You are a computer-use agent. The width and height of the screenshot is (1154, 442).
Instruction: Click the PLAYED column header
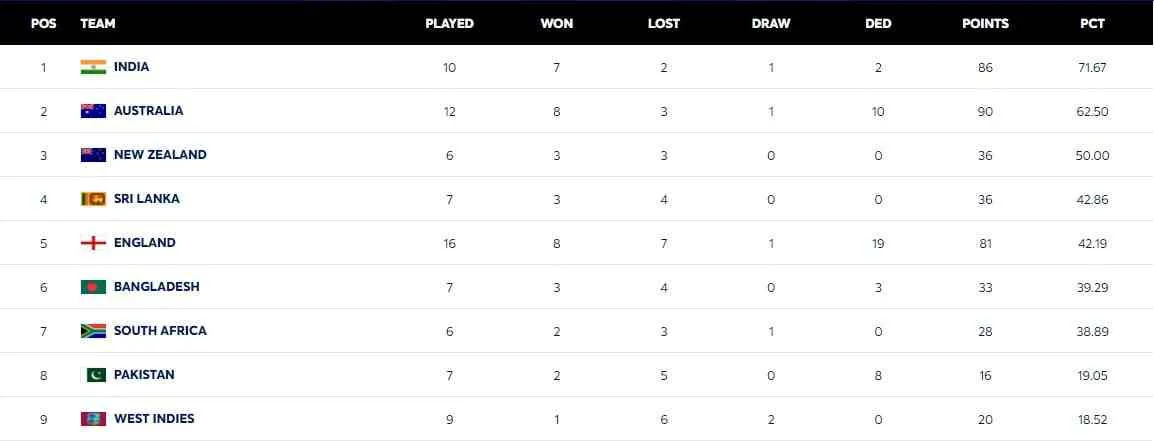pos(449,23)
